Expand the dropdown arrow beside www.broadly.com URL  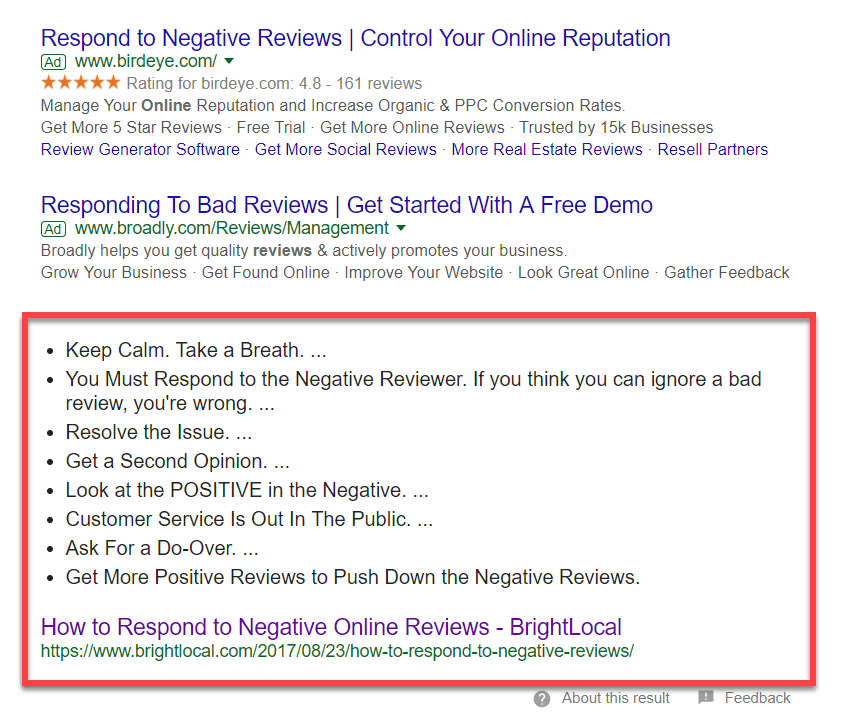coord(401,228)
